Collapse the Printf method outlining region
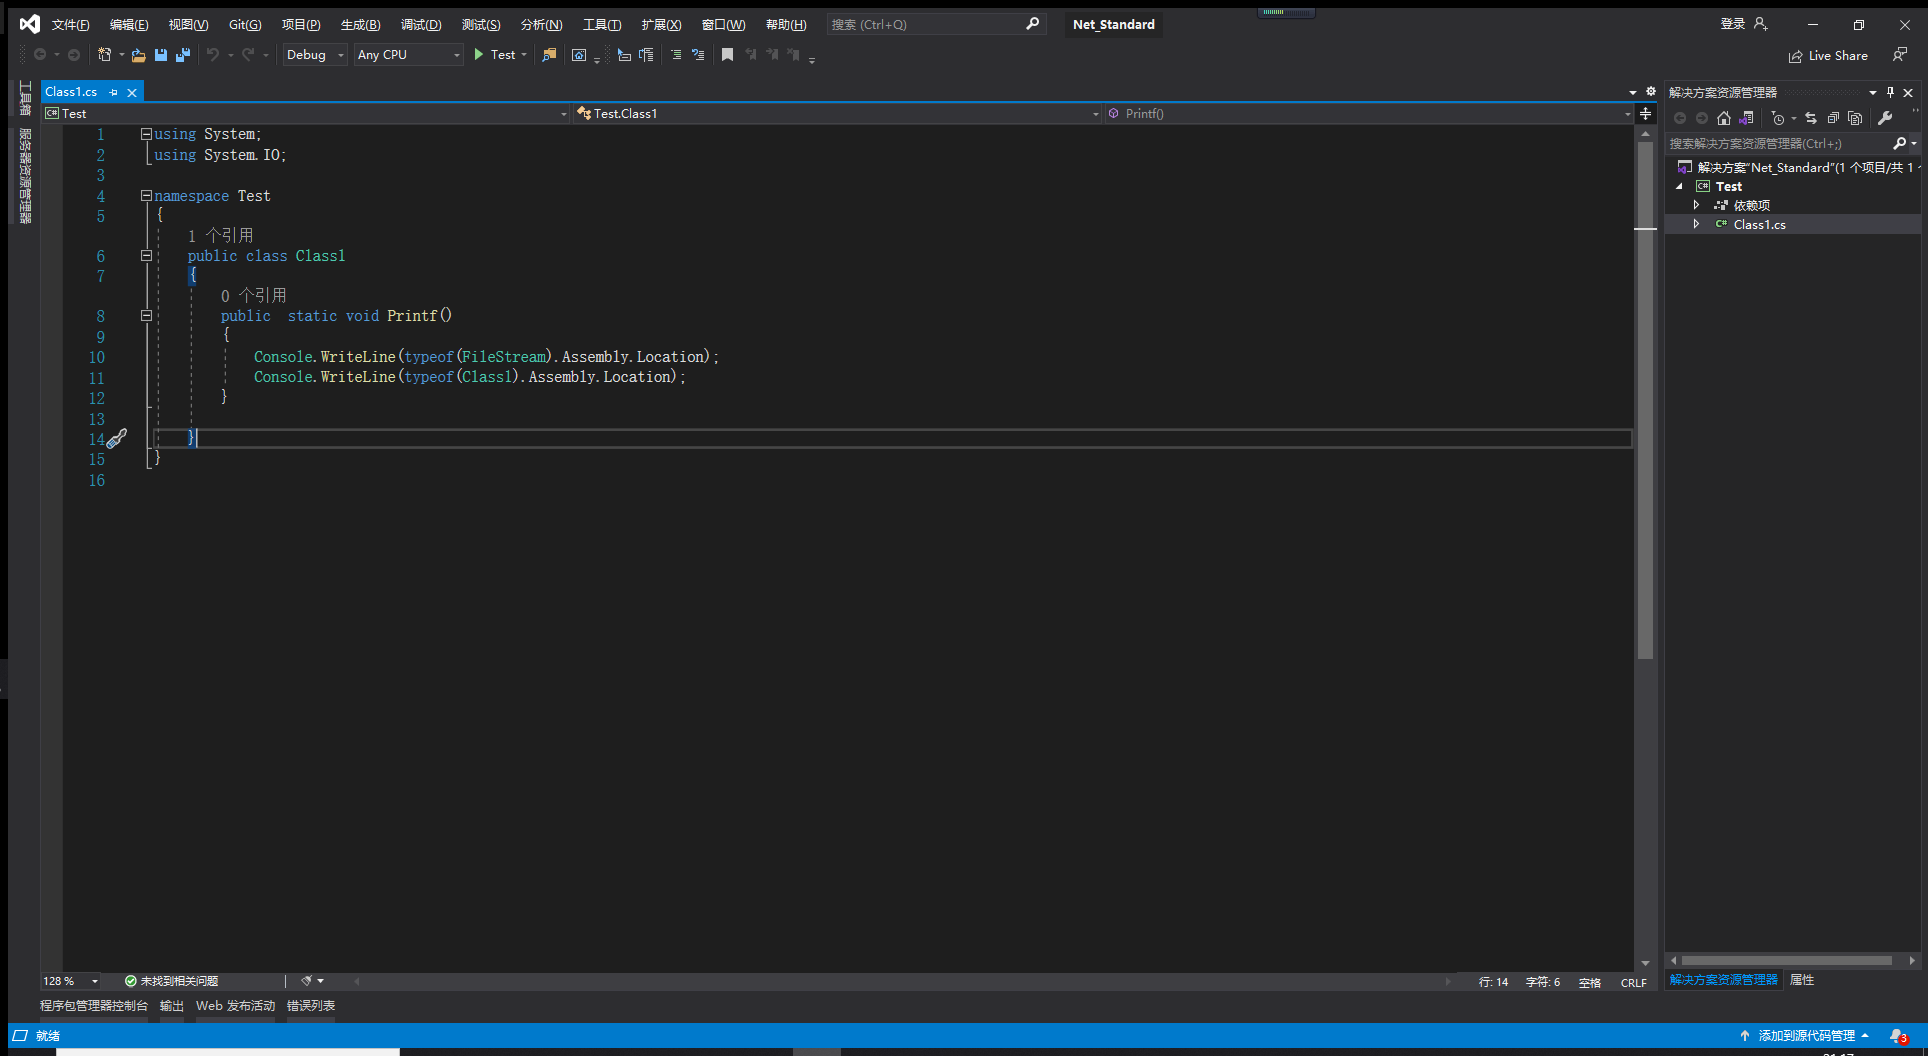The image size is (1928, 1056). [146, 316]
